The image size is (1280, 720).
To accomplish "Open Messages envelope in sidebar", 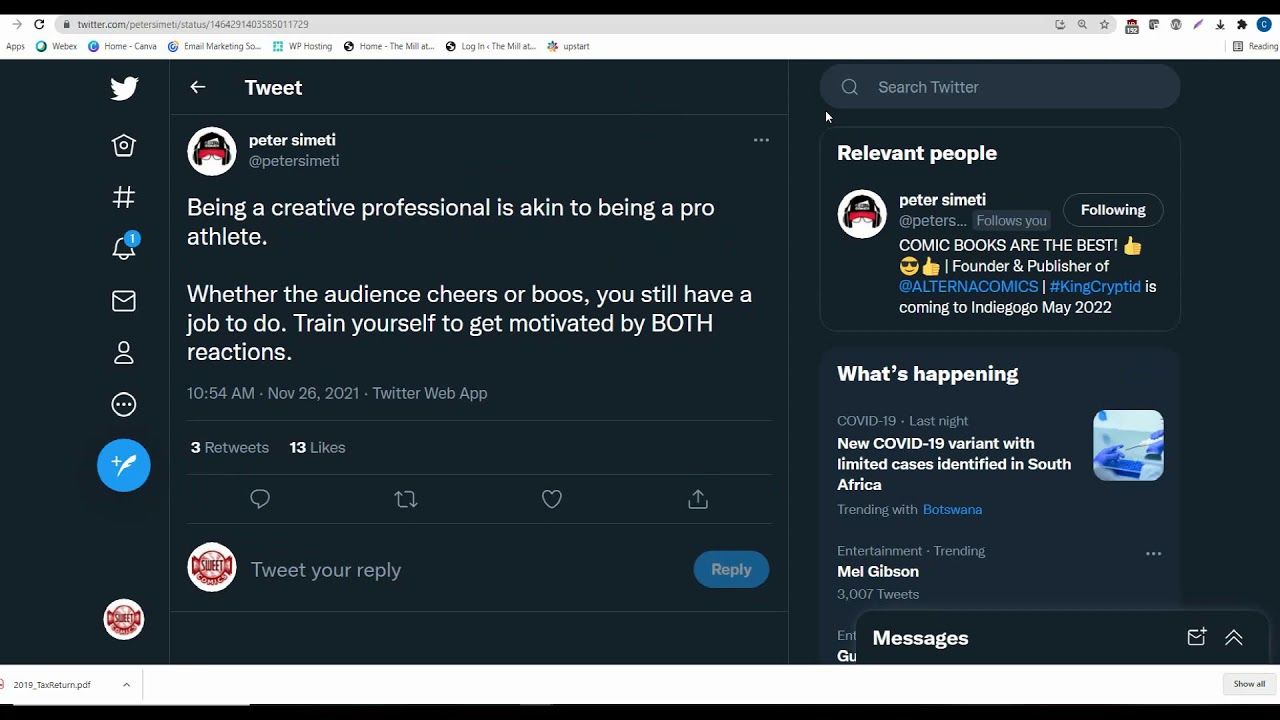I will coord(124,301).
